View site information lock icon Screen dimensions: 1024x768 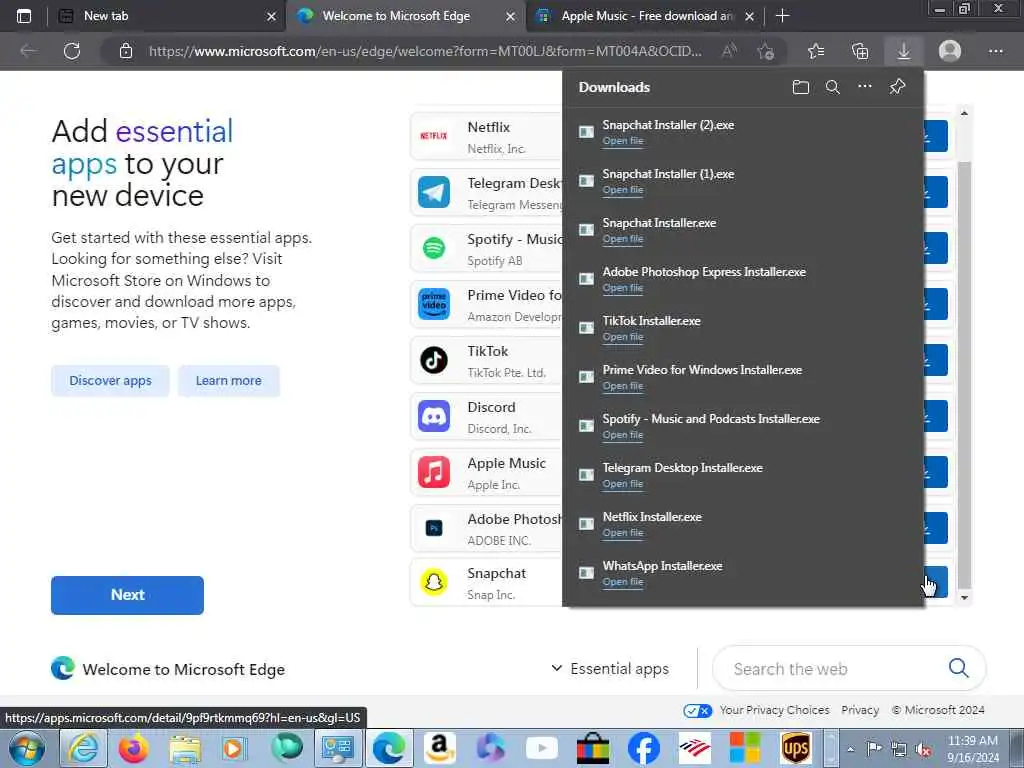tap(126, 51)
